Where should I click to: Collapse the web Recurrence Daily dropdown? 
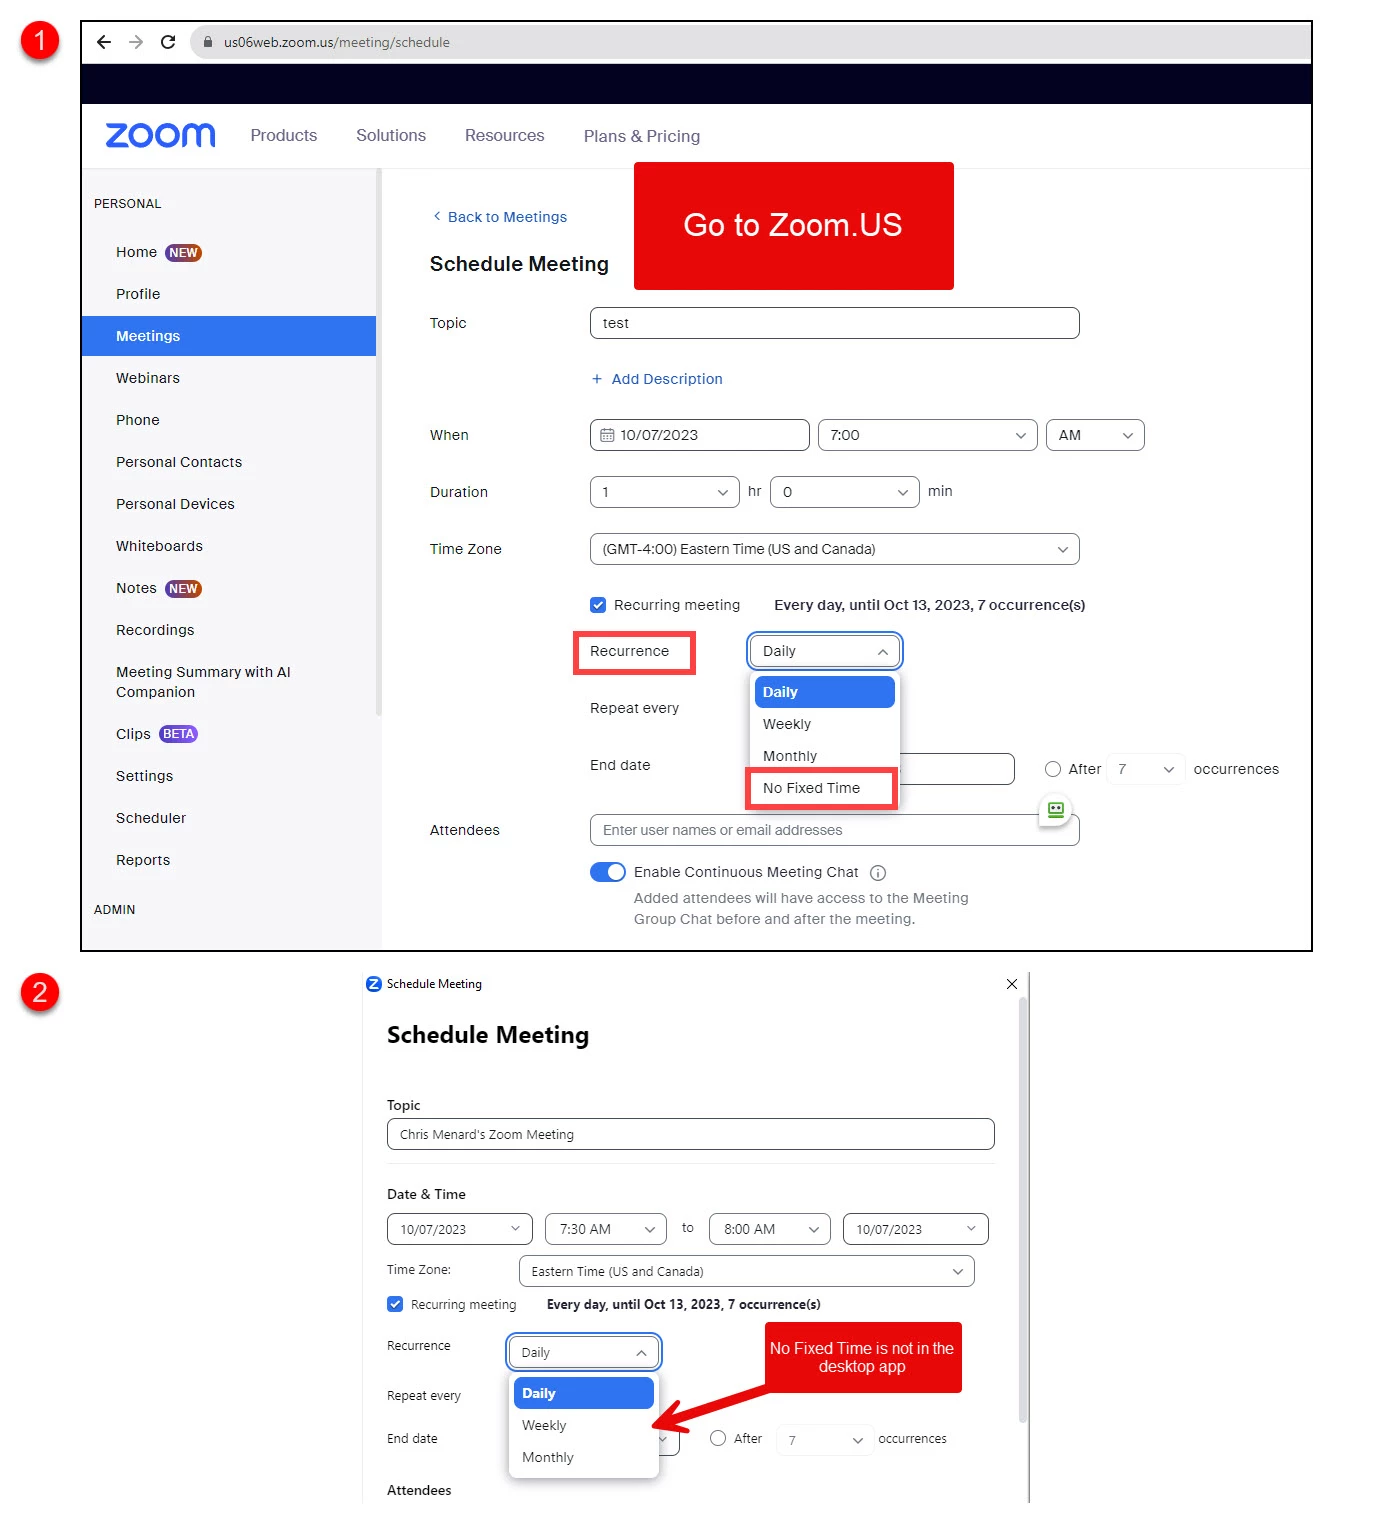click(x=825, y=651)
